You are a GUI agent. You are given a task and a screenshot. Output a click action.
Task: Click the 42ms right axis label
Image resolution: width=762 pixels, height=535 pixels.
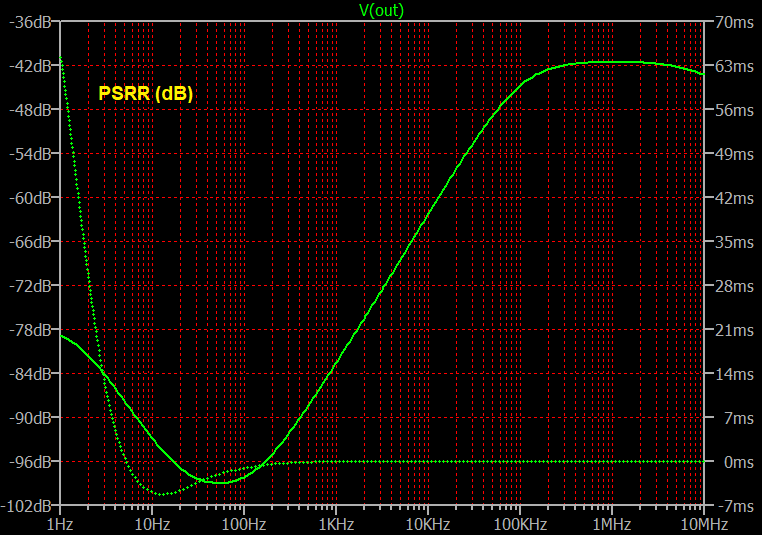point(734,198)
